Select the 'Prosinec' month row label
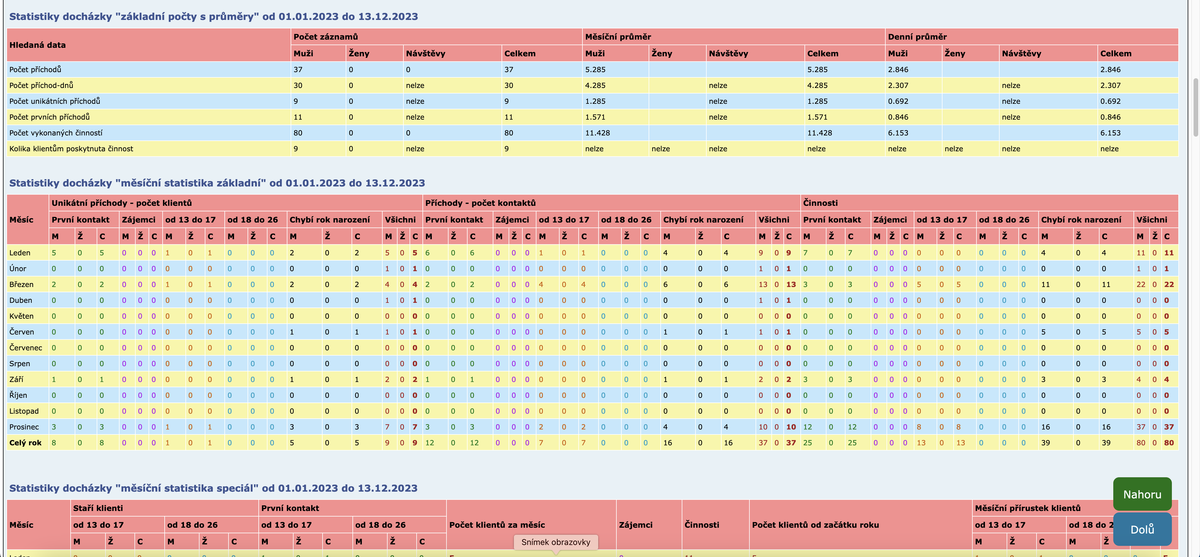Image resolution: width=1200 pixels, height=557 pixels. coord(26,426)
